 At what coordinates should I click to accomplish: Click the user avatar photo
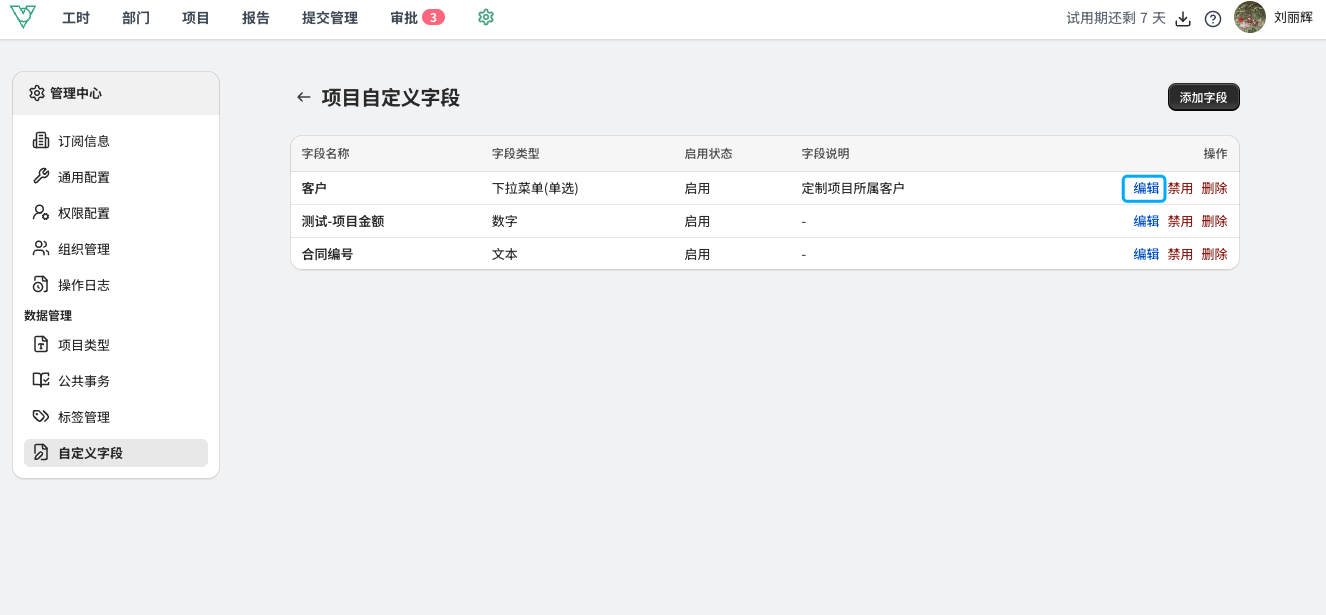click(x=1250, y=17)
